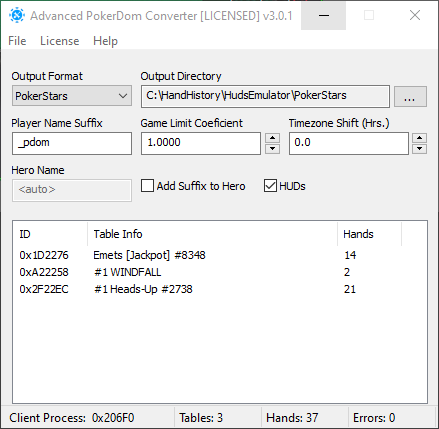439x429 pixels.
Task: Increase Timezone Shift with up arrow
Action: click(419, 138)
